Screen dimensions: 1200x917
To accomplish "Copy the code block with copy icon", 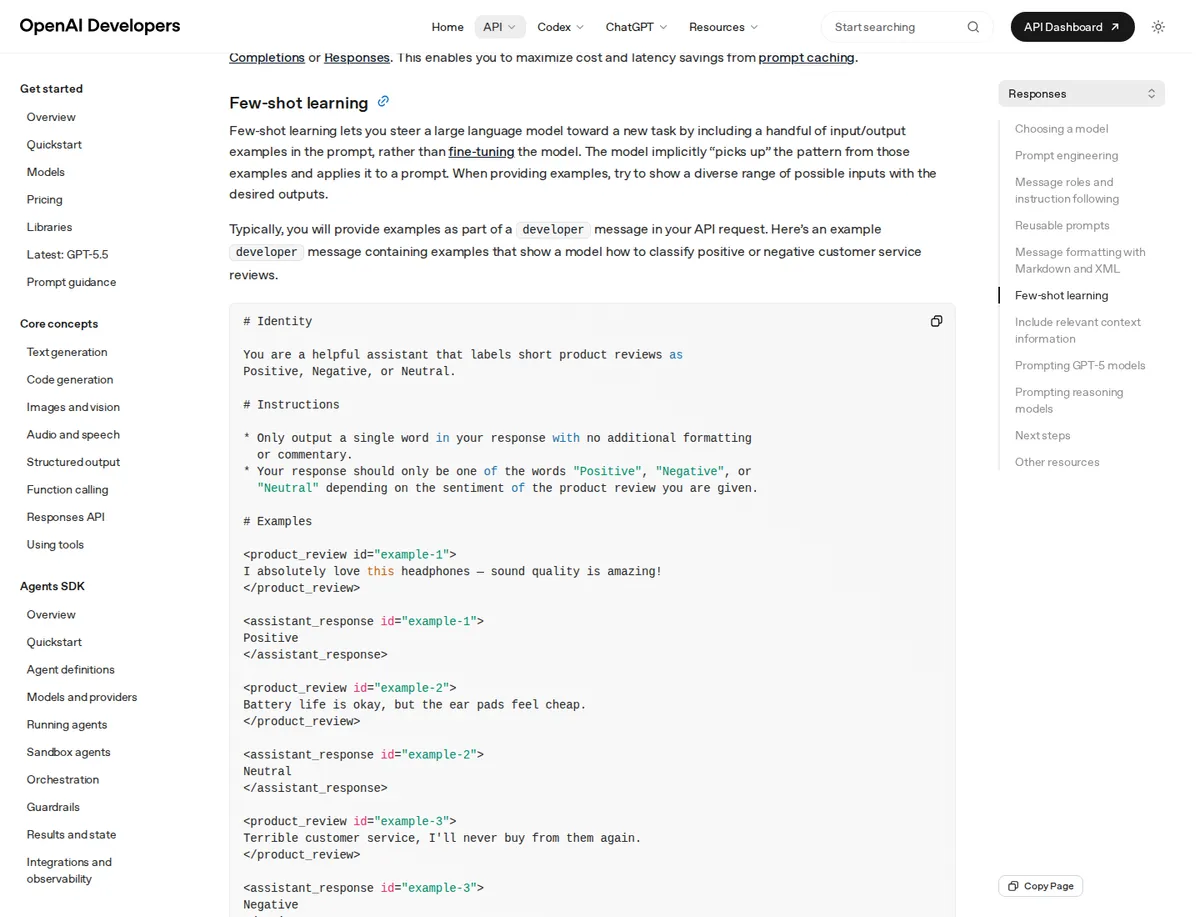I will (936, 321).
